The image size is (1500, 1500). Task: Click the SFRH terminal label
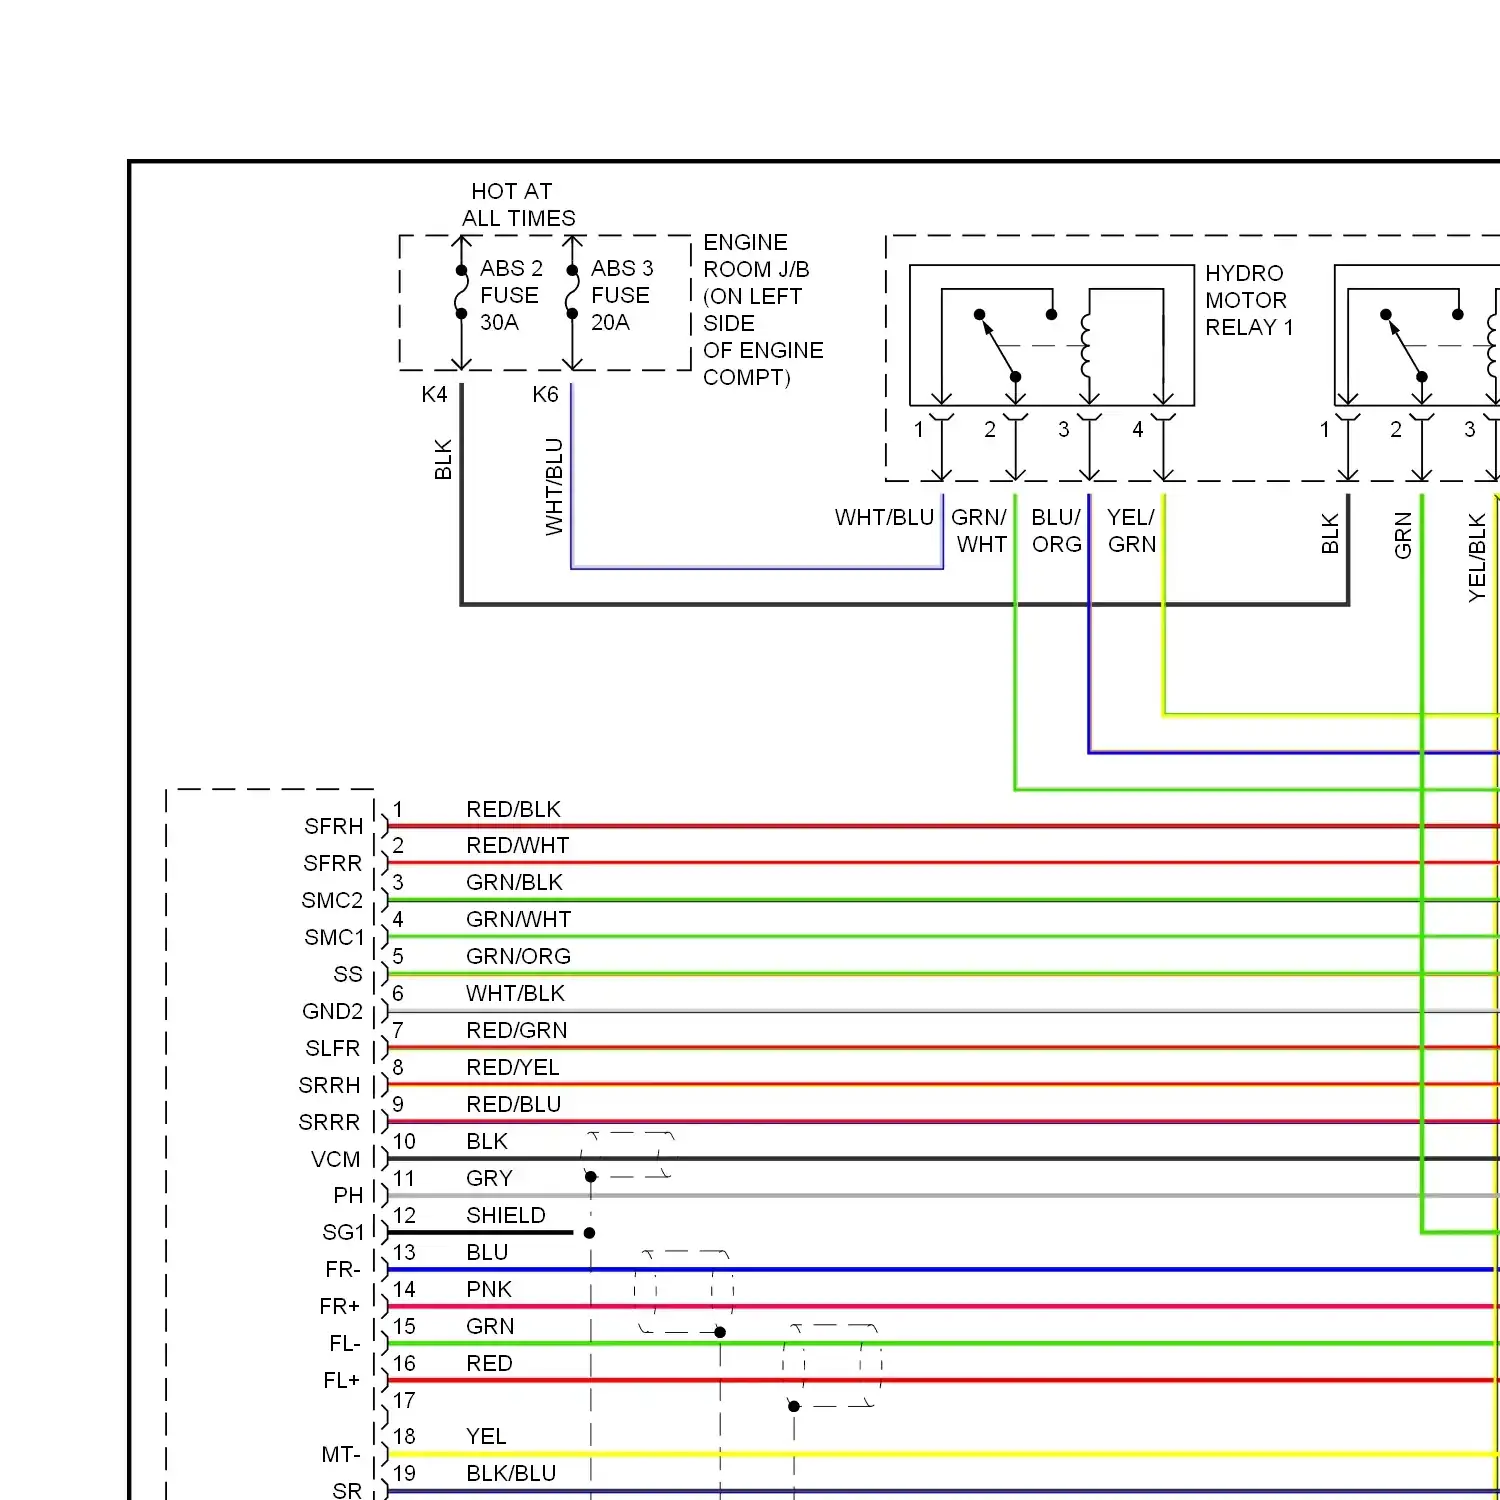(334, 826)
